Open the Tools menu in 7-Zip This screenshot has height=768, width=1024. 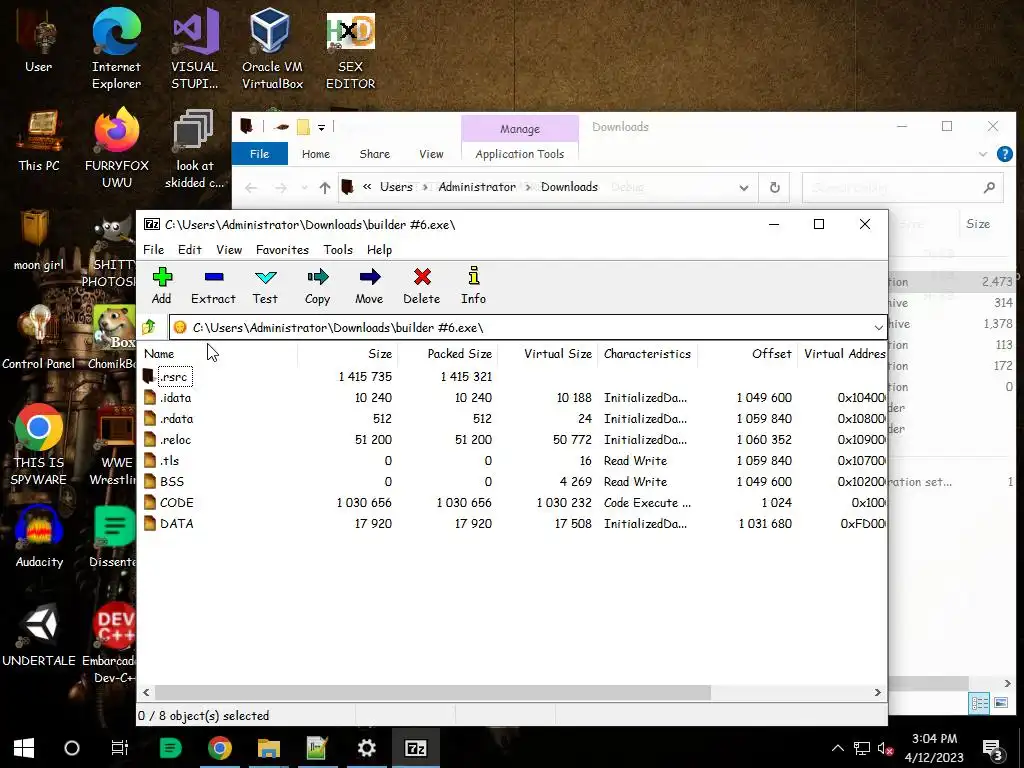coord(338,249)
